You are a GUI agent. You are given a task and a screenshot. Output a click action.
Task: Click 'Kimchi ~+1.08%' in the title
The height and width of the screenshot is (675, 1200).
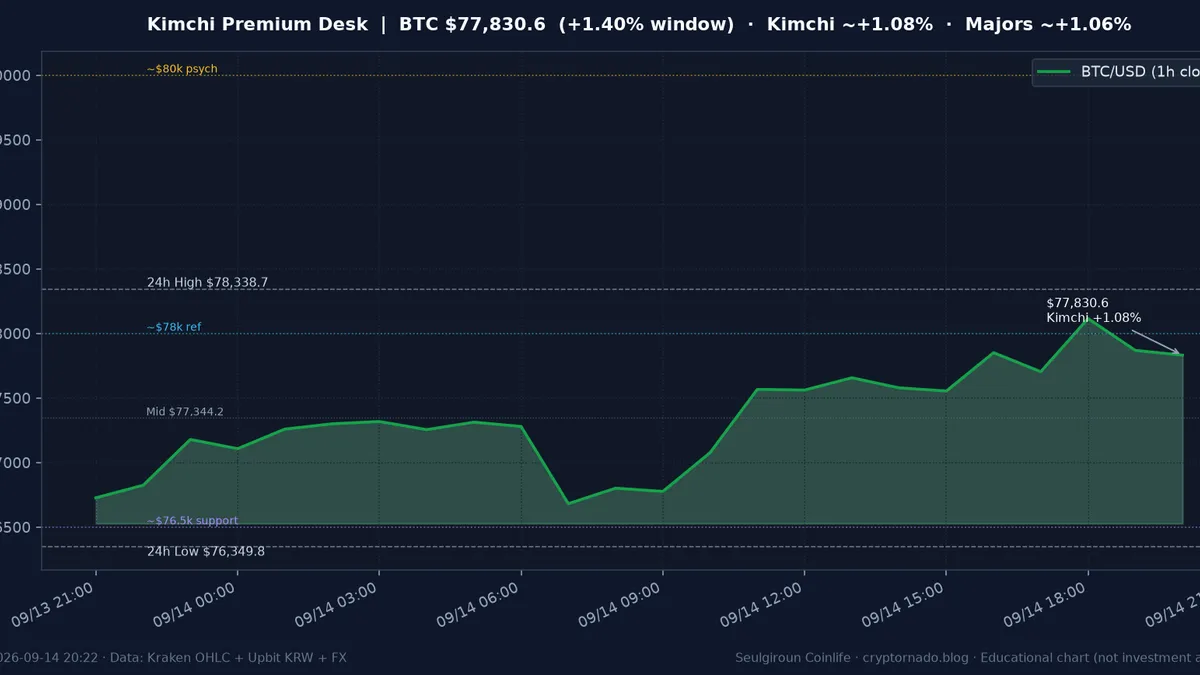pos(850,24)
